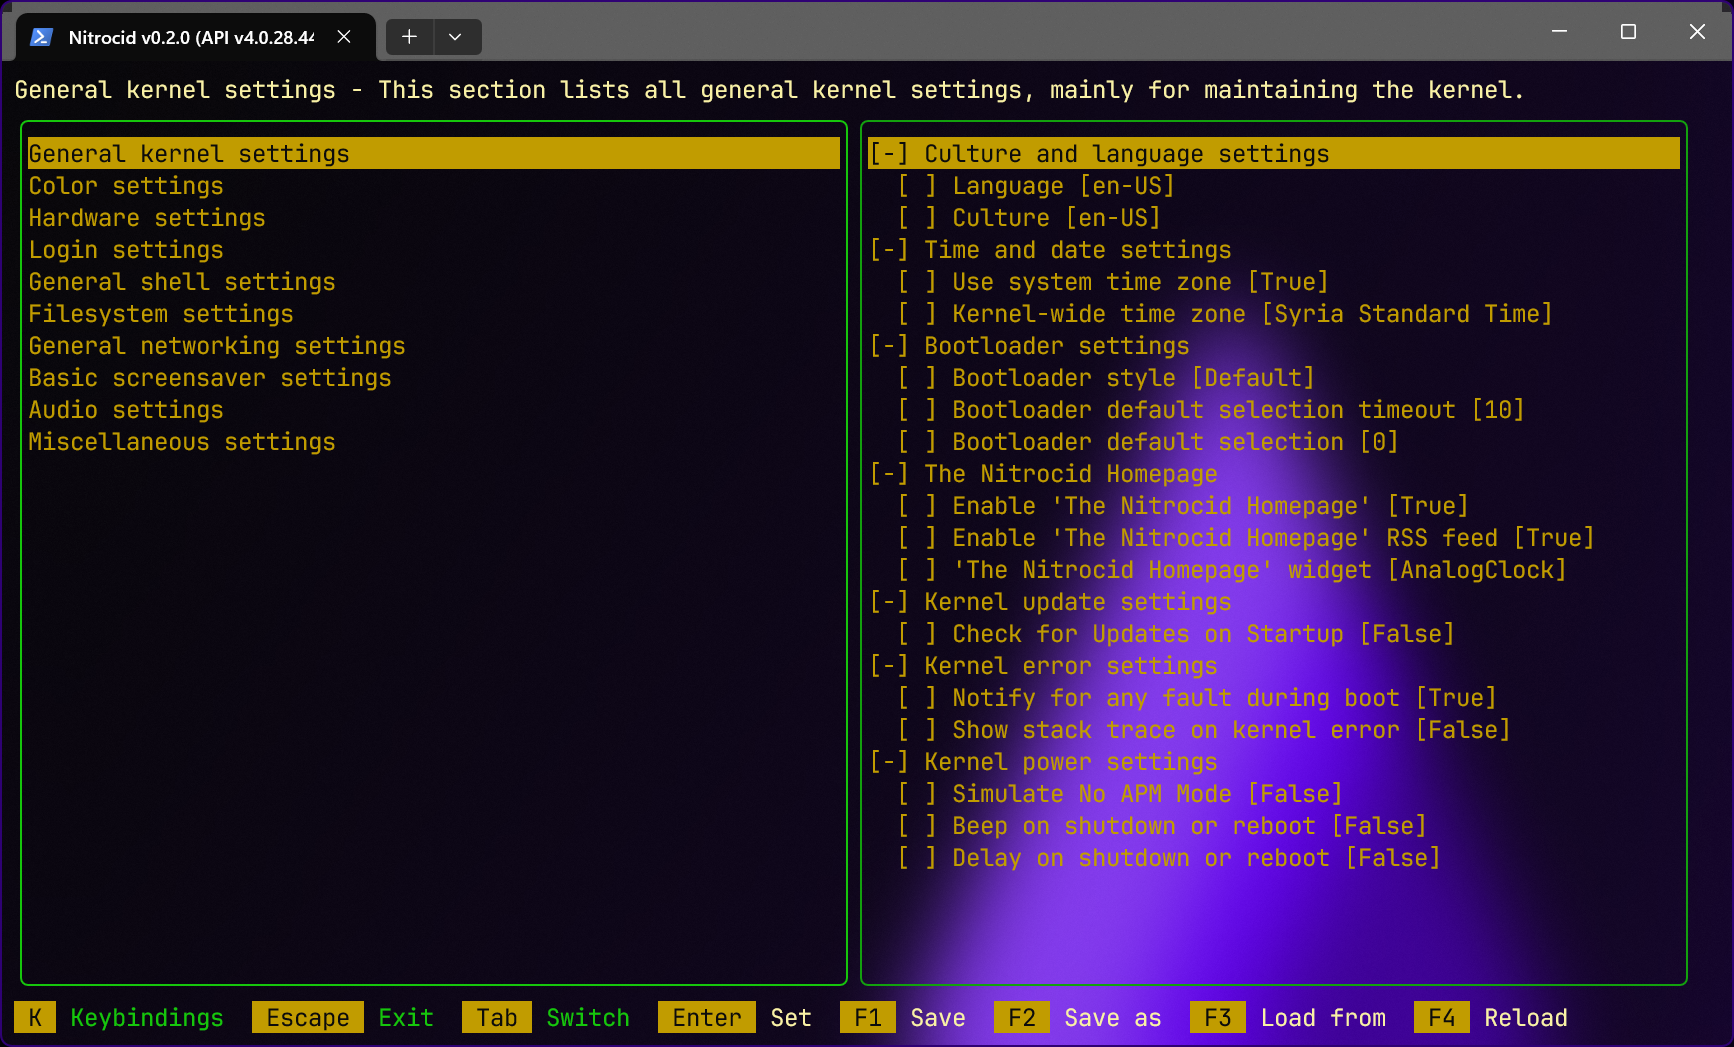The height and width of the screenshot is (1047, 1734).
Task: Toggle Check for Updates on Startup checkbox
Action: [x=917, y=634]
